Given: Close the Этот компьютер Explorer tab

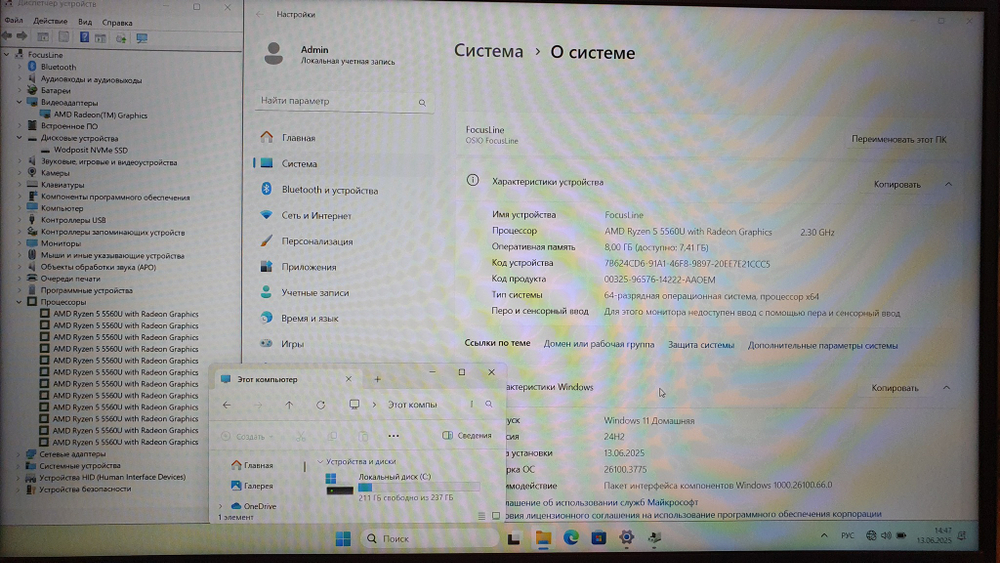Looking at the screenshot, I should 348,379.
